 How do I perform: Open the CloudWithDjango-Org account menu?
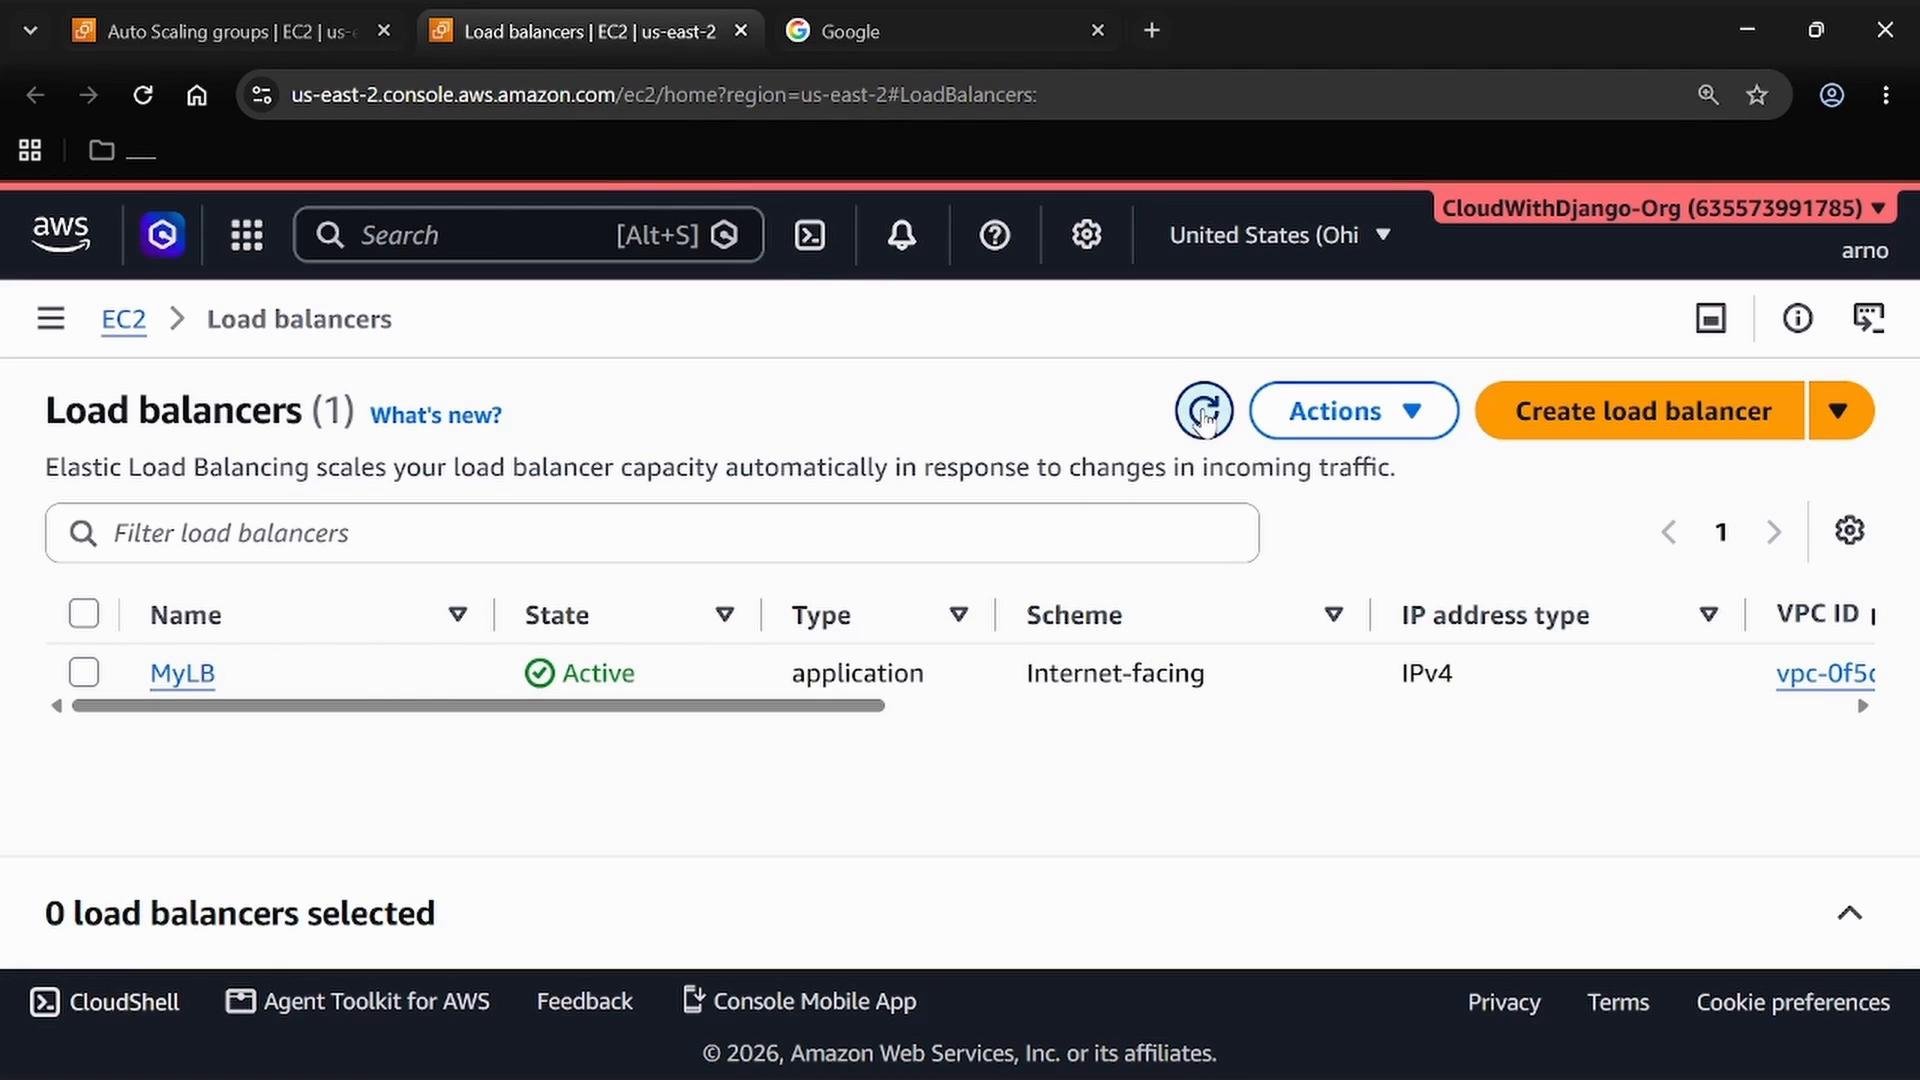[x=1664, y=208]
